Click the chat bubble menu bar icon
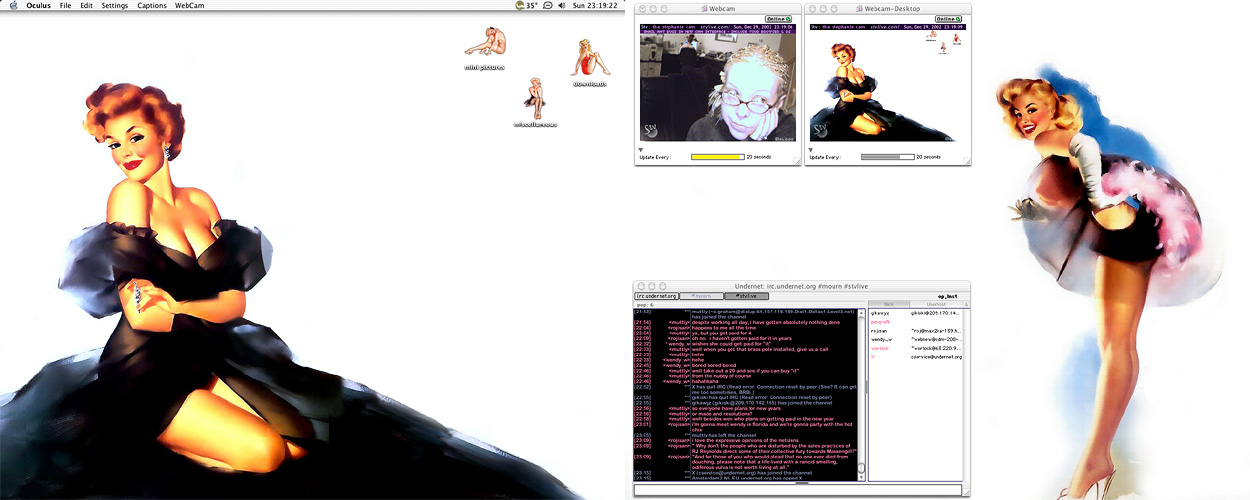 [548, 5]
